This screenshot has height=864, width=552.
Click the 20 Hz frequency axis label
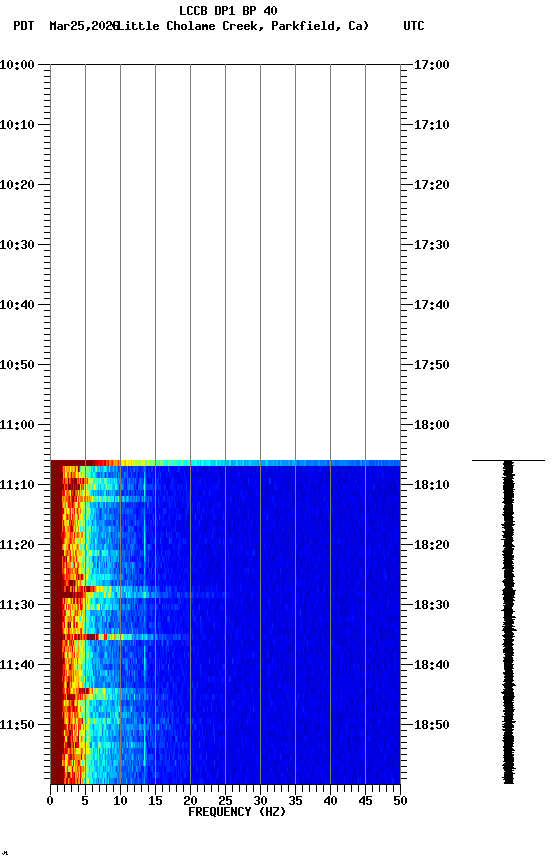[190, 801]
